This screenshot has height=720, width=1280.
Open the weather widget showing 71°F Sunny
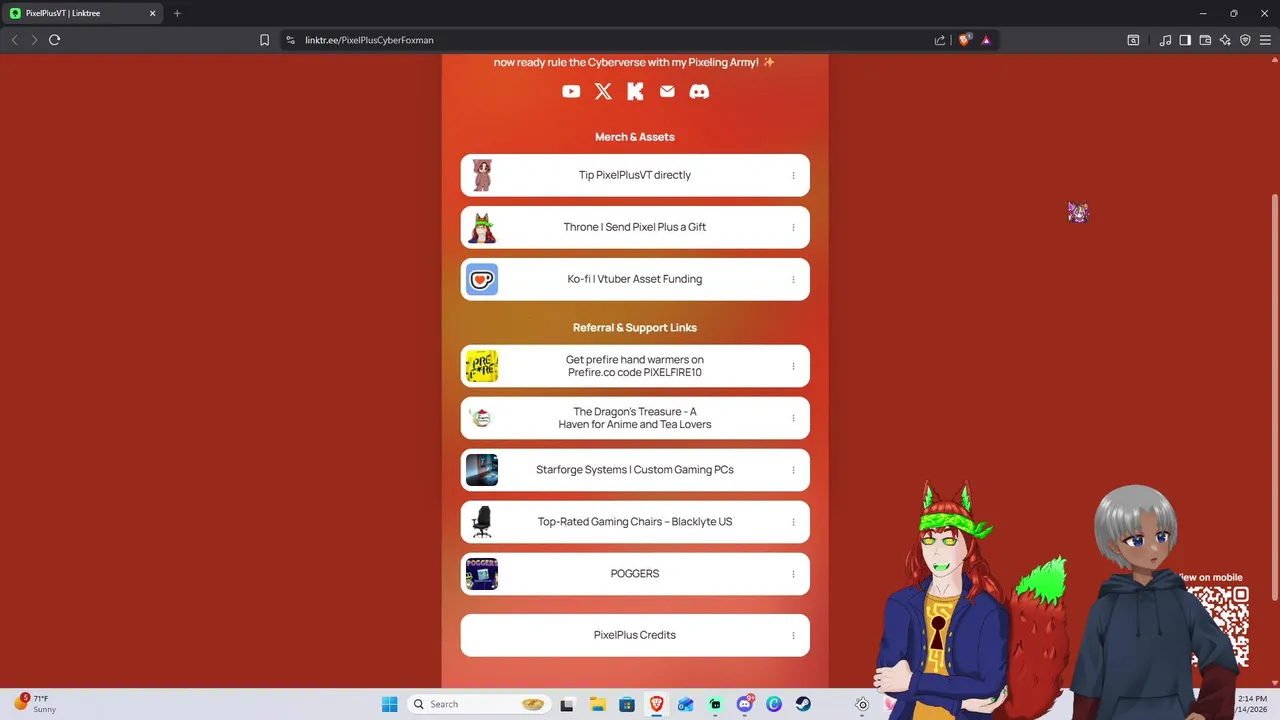[36, 704]
